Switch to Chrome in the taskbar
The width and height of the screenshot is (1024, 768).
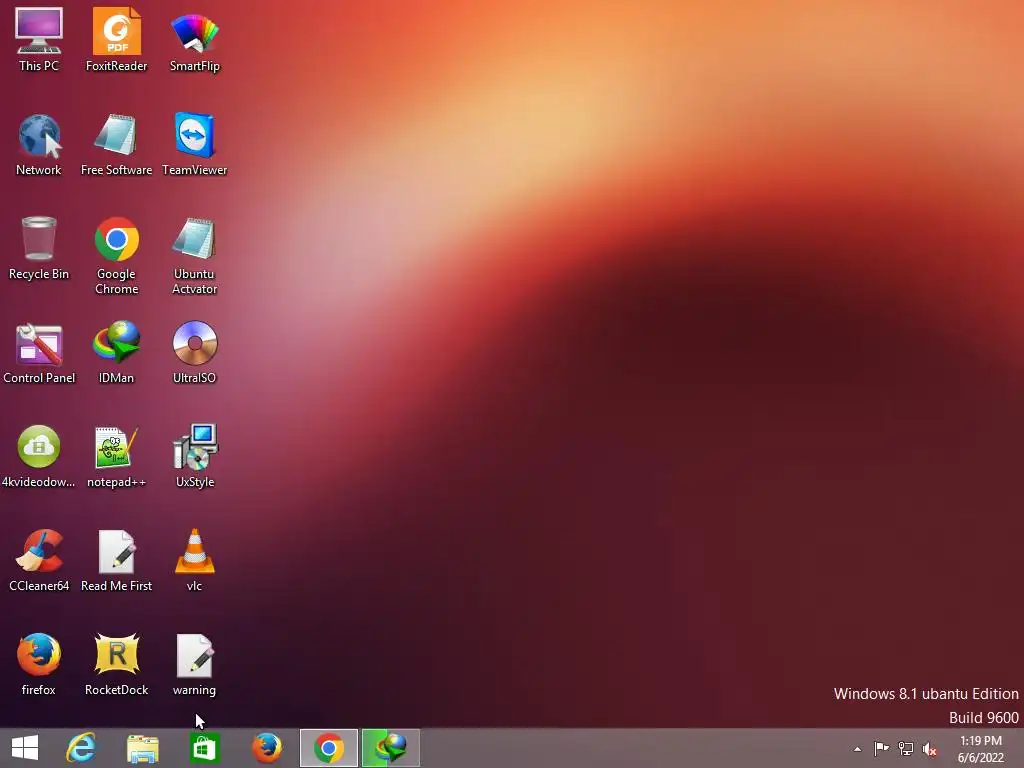coord(328,748)
